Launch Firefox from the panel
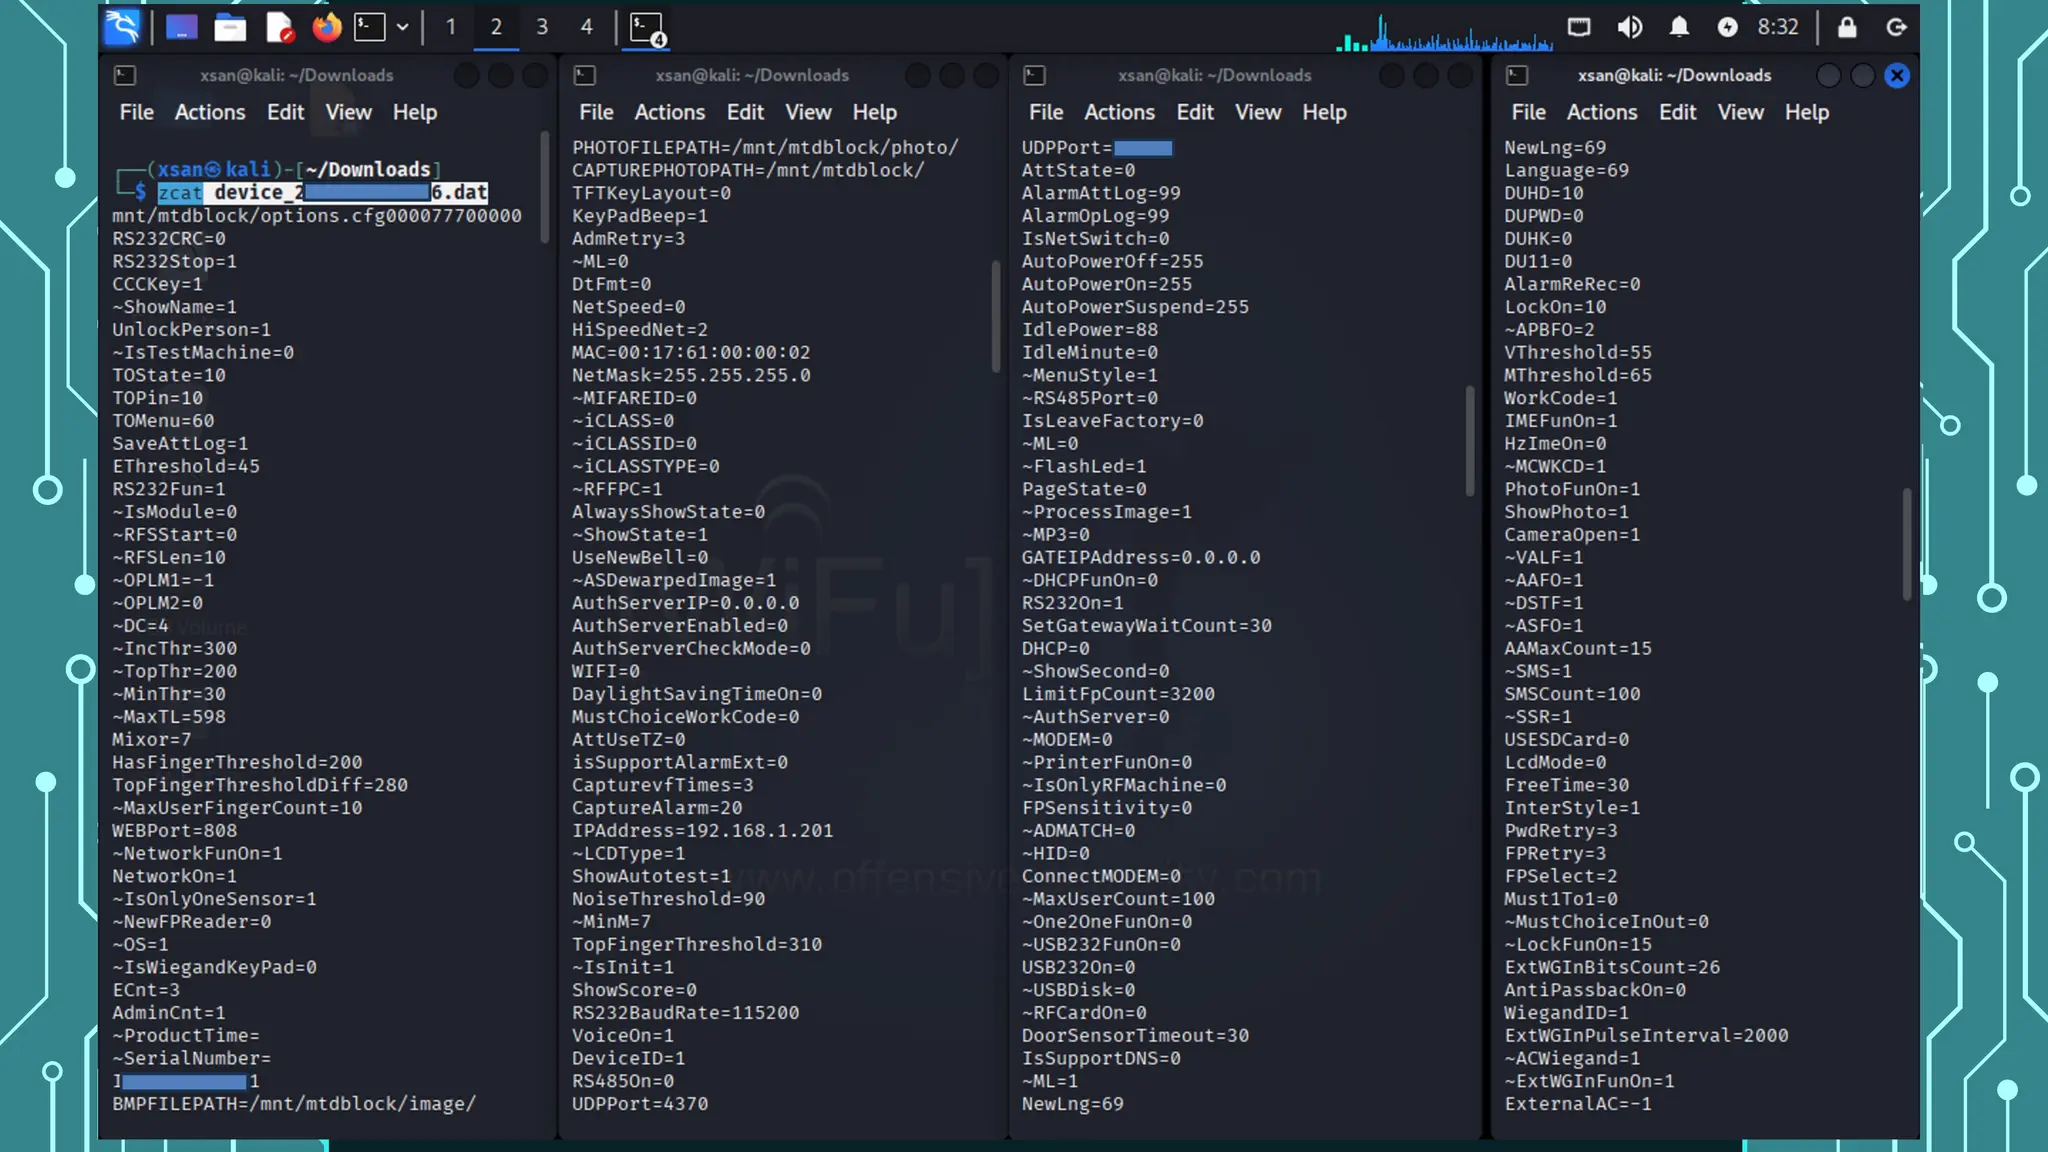2048x1152 pixels. point(326,27)
